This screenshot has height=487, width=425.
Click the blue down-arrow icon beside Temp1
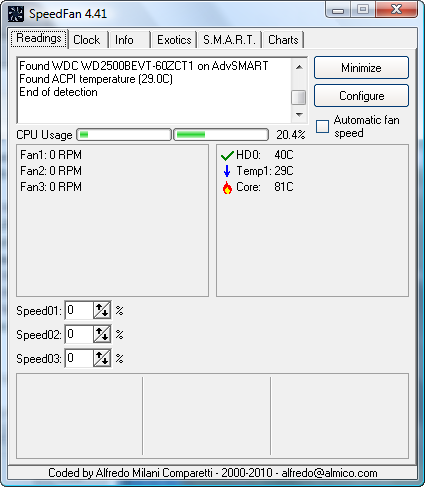click(x=227, y=171)
